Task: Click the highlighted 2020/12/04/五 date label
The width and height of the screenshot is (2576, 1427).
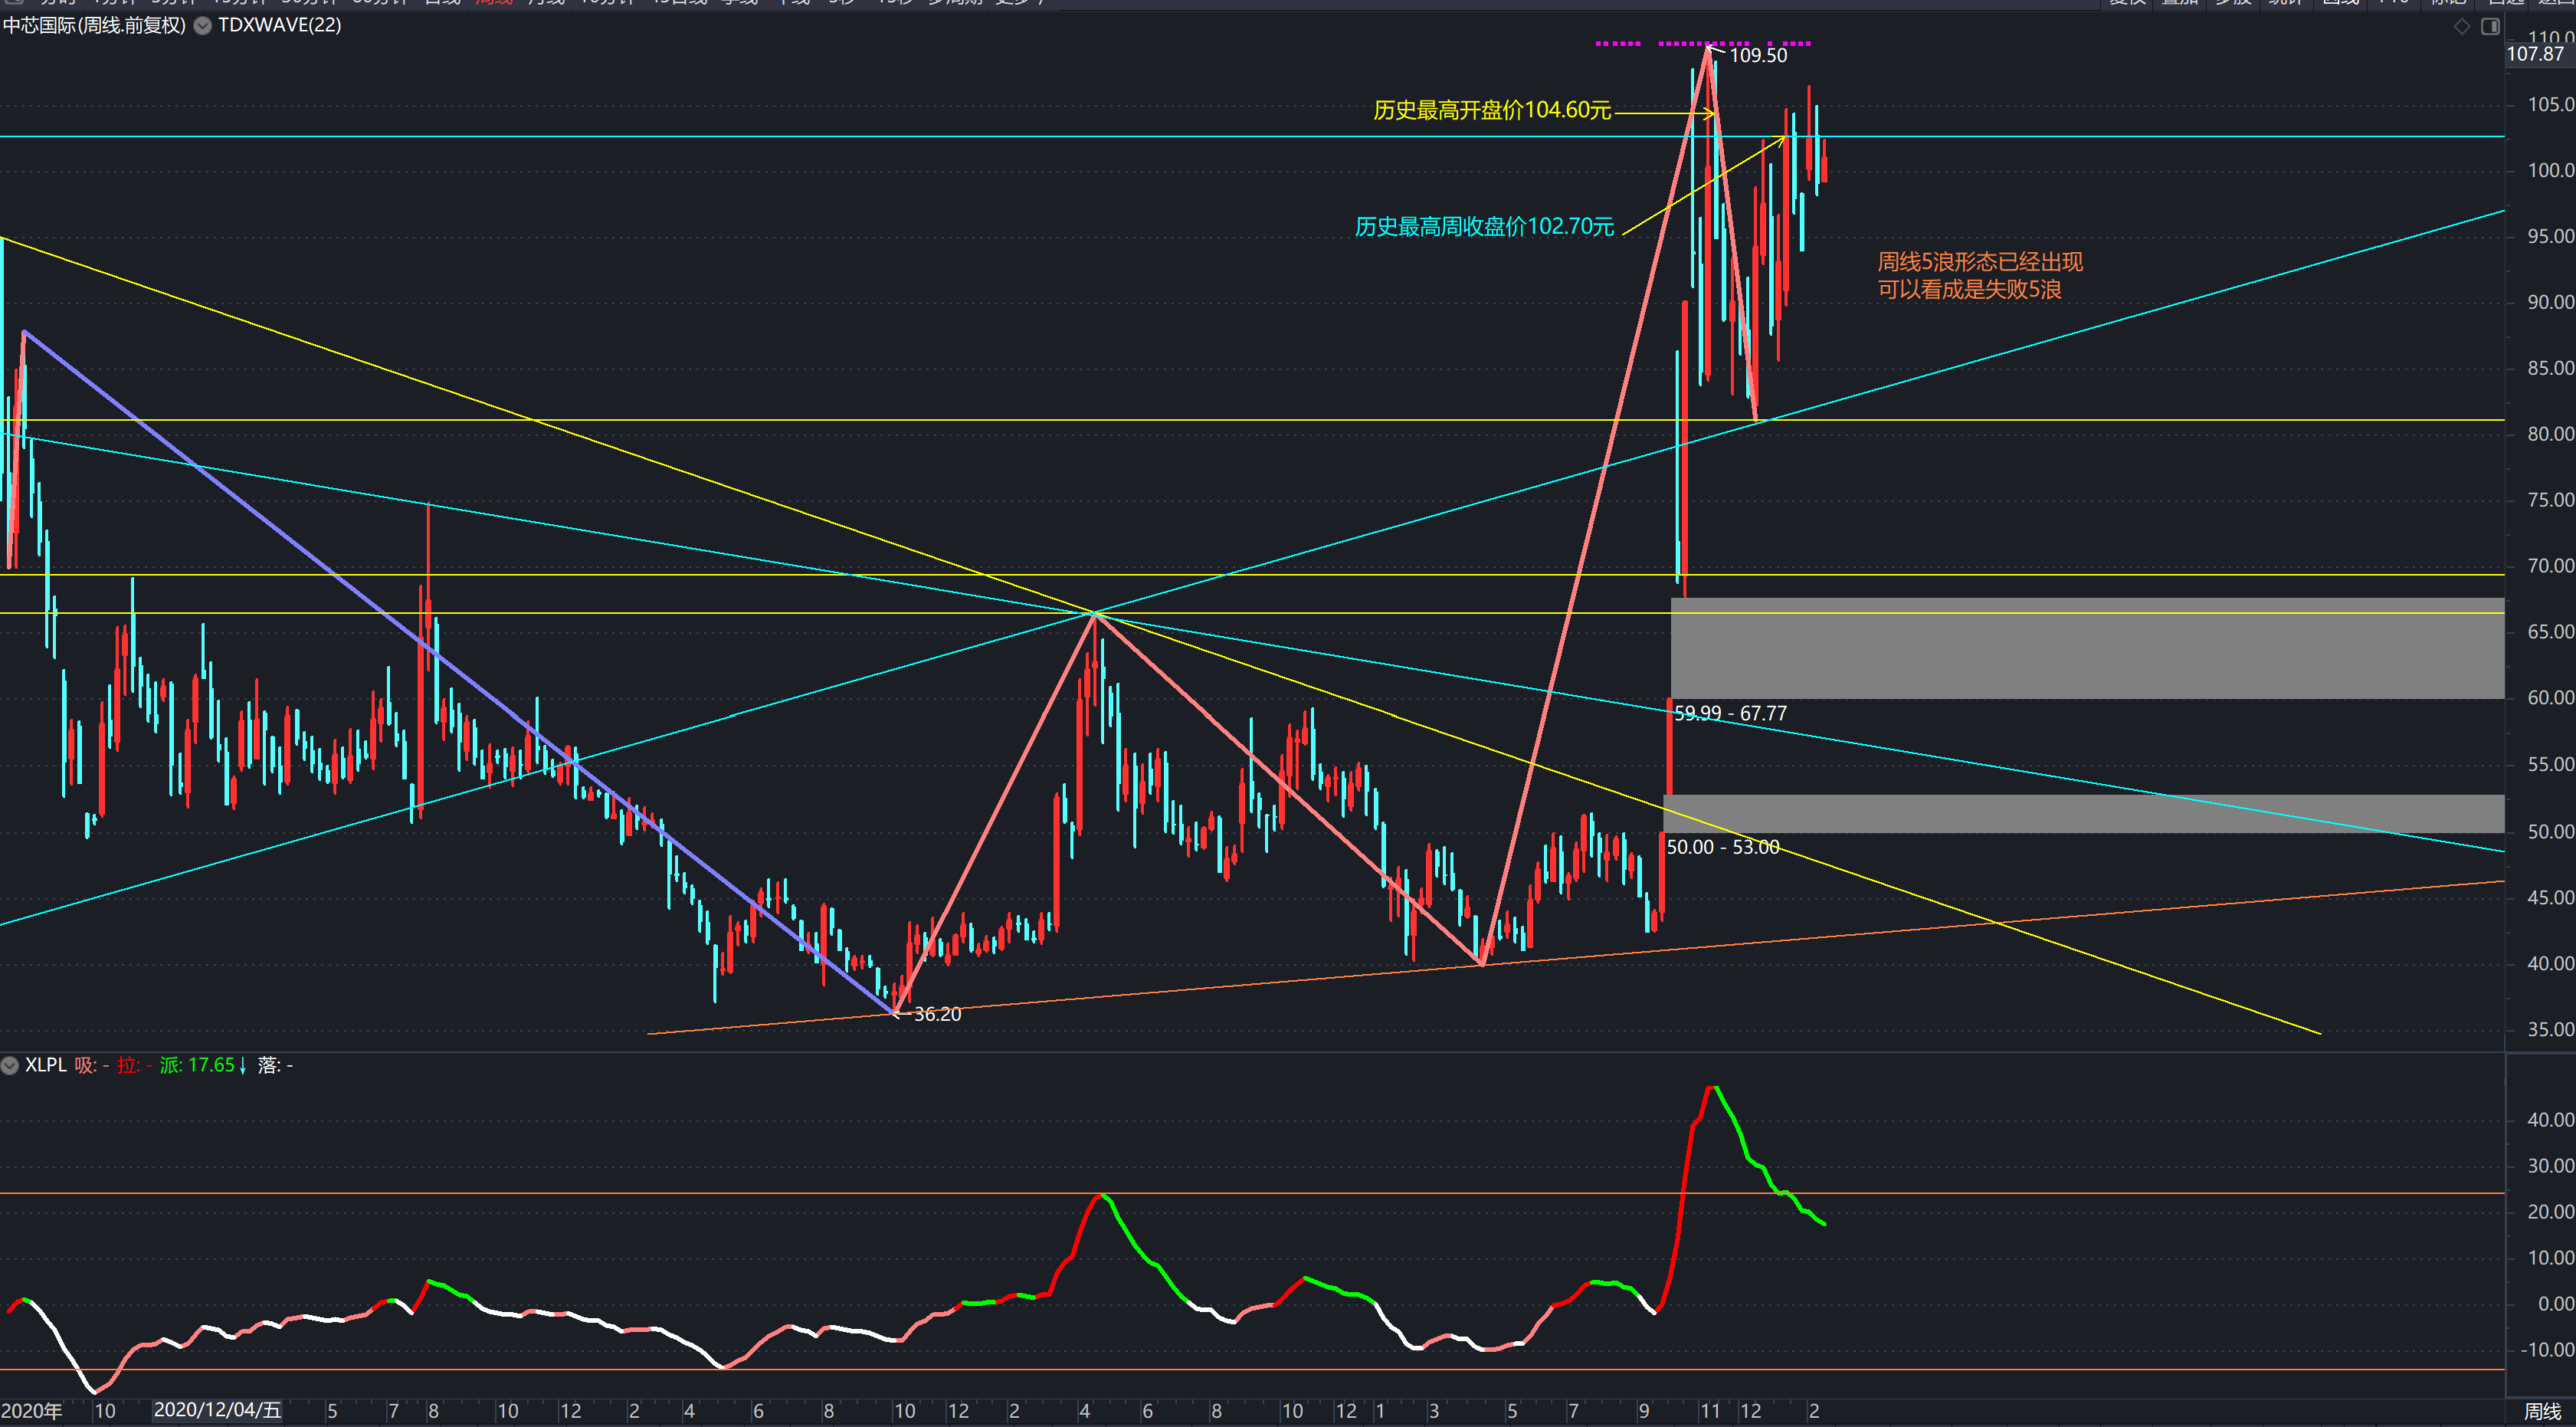Action: [217, 1411]
